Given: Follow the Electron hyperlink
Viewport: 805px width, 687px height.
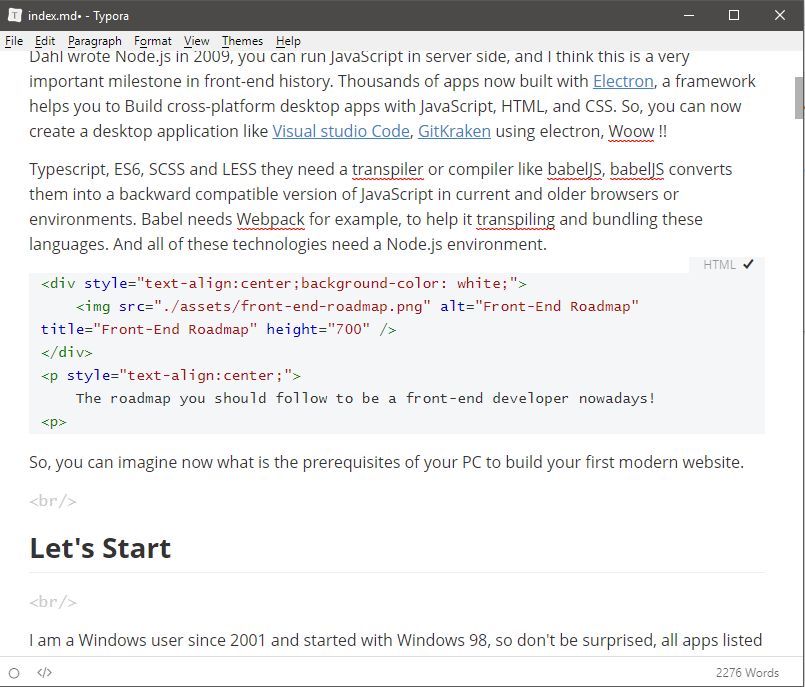Looking at the screenshot, I should (x=623, y=81).
